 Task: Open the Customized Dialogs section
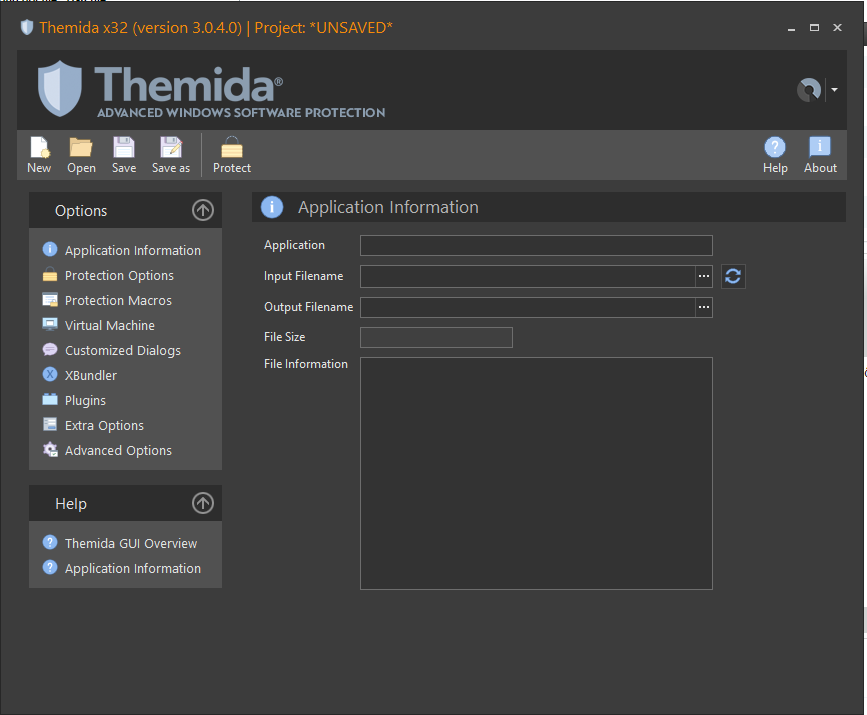123,351
